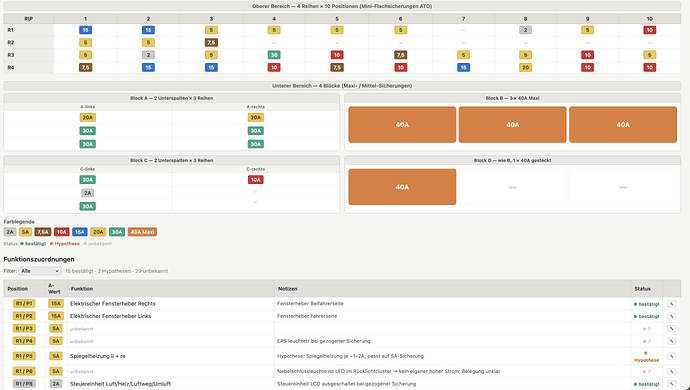Select the 7,5 fuse at R3 column 6
The height and width of the screenshot is (390, 690).
coord(400,55)
